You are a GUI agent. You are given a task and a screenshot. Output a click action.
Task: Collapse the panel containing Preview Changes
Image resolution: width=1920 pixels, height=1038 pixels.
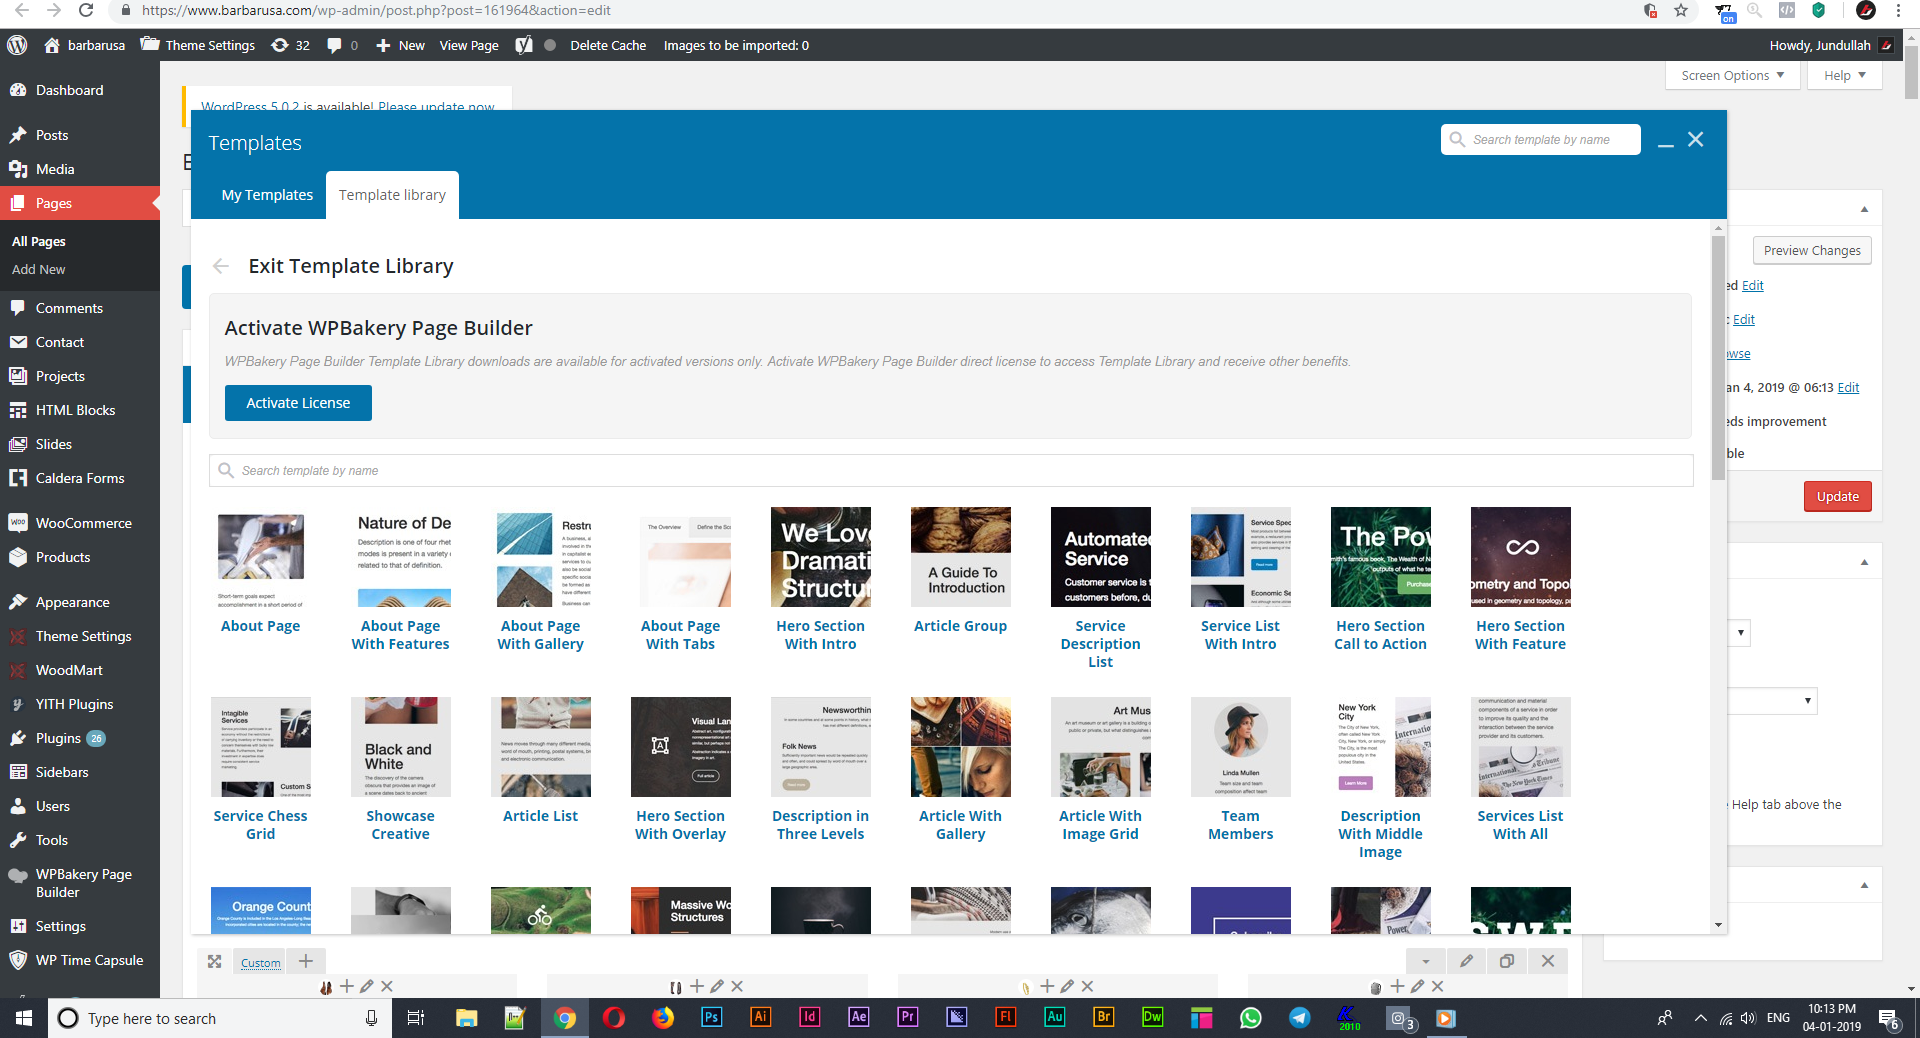pos(1864,209)
